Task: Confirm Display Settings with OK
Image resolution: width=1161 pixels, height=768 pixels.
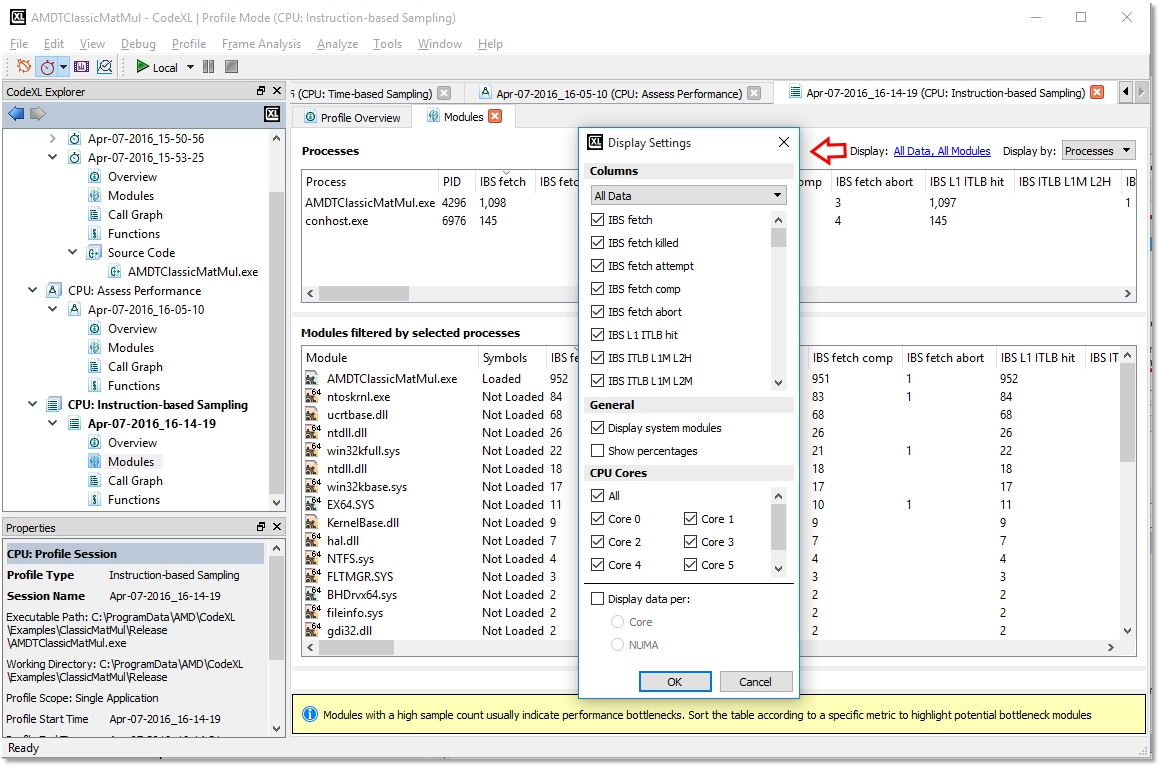Action: click(675, 681)
